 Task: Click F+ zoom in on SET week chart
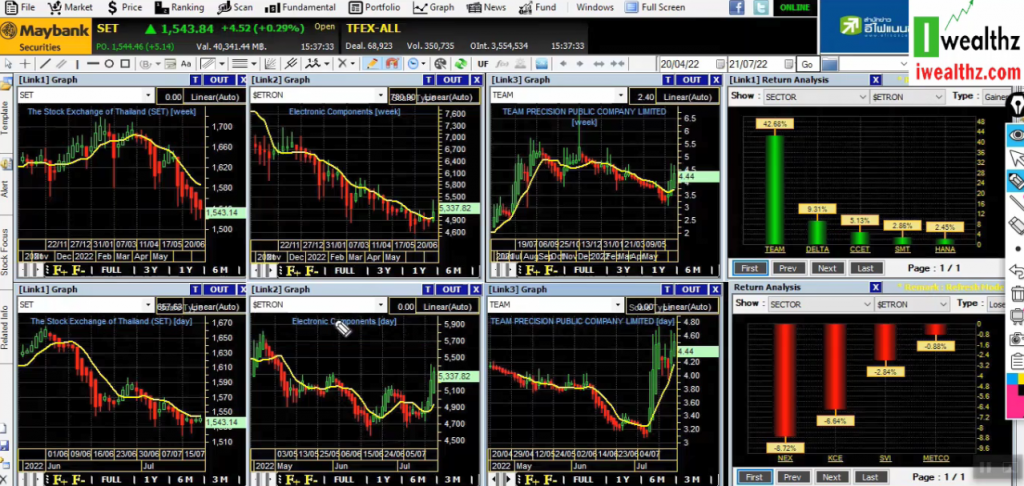[x=60, y=270]
